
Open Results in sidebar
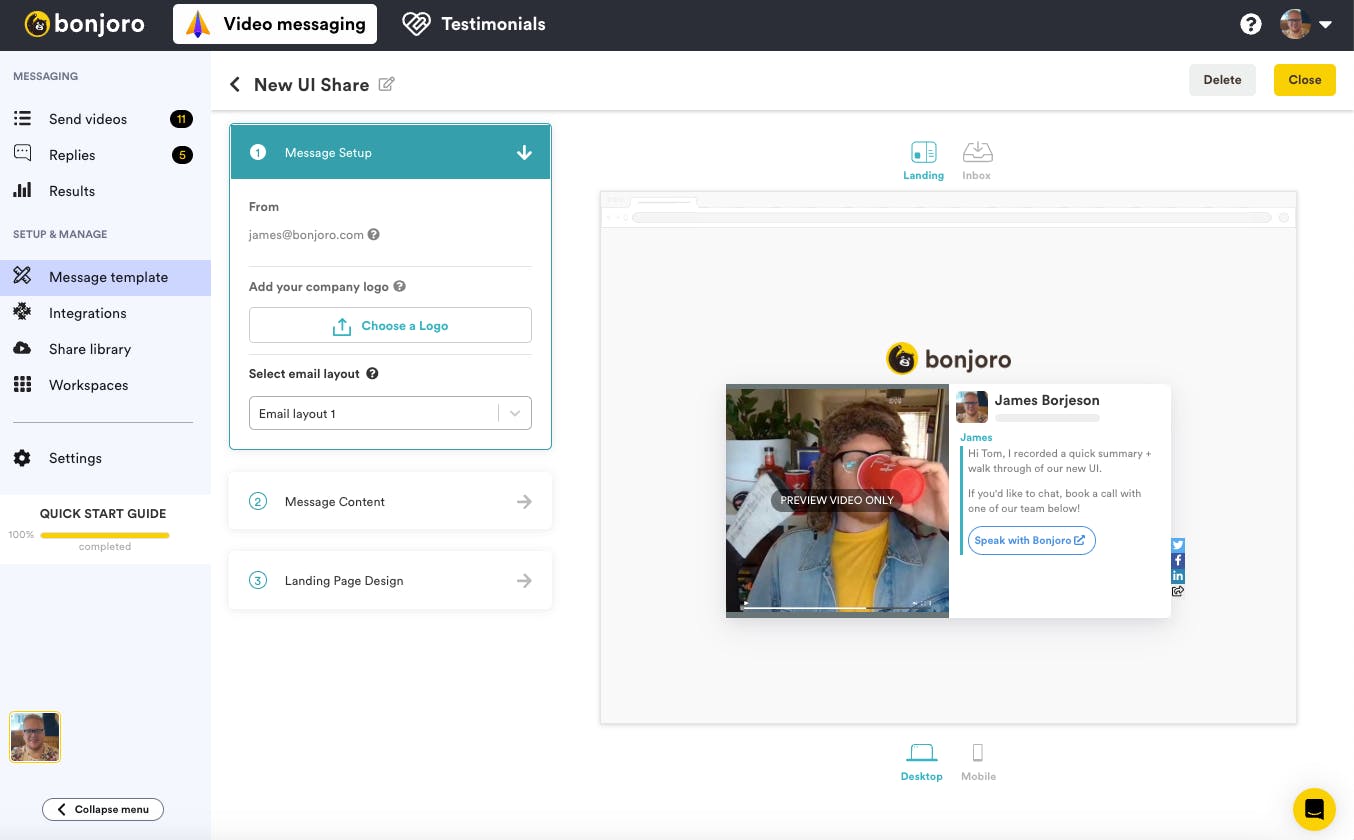point(105,191)
